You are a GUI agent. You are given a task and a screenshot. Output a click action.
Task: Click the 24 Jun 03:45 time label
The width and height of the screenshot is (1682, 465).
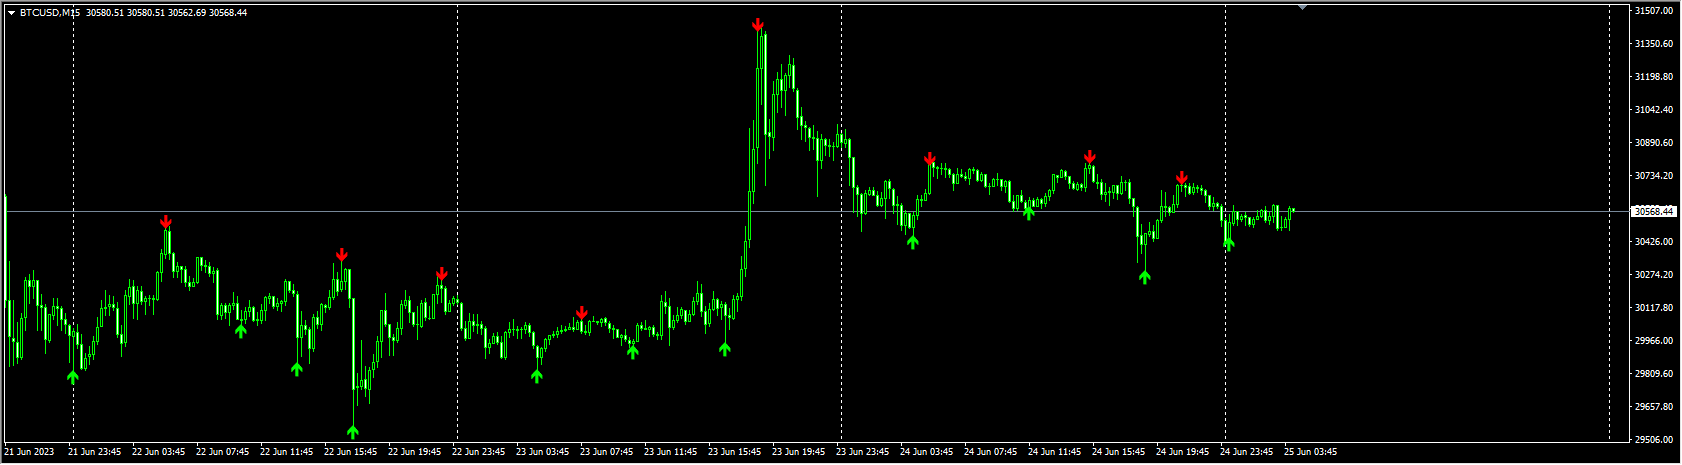tap(927, 452)
